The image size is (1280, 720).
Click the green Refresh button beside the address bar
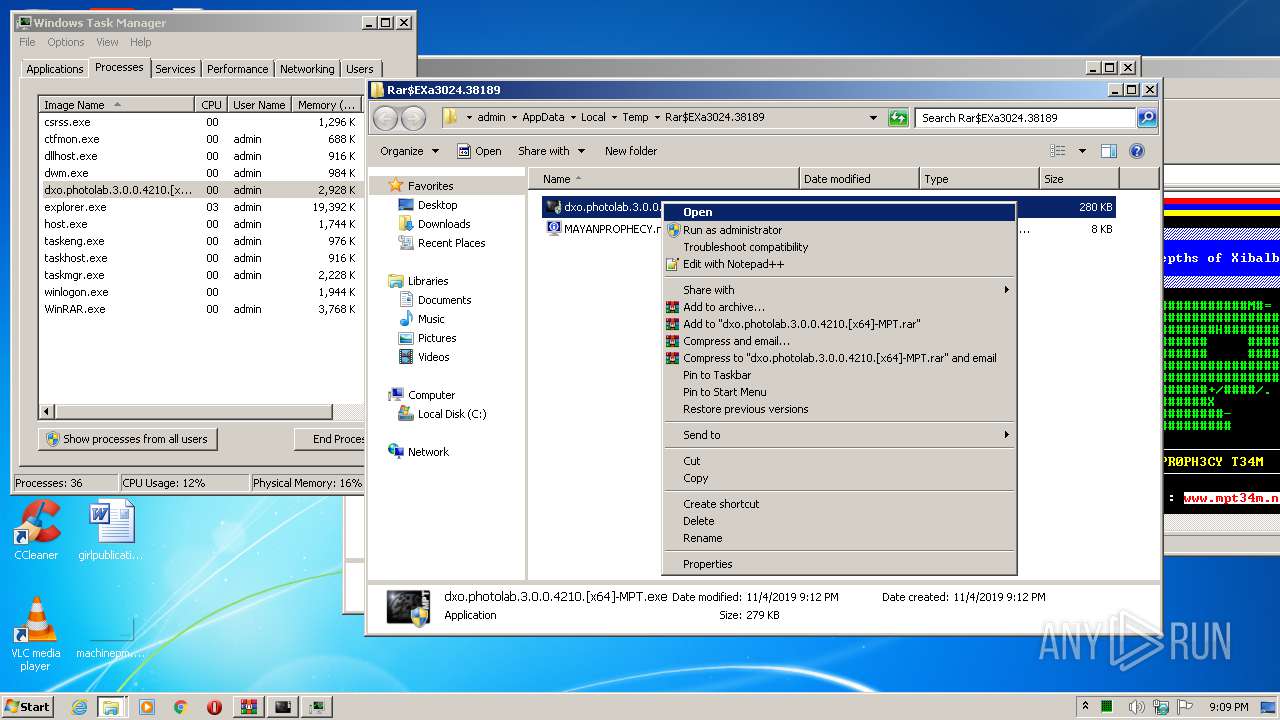[898, 118]
